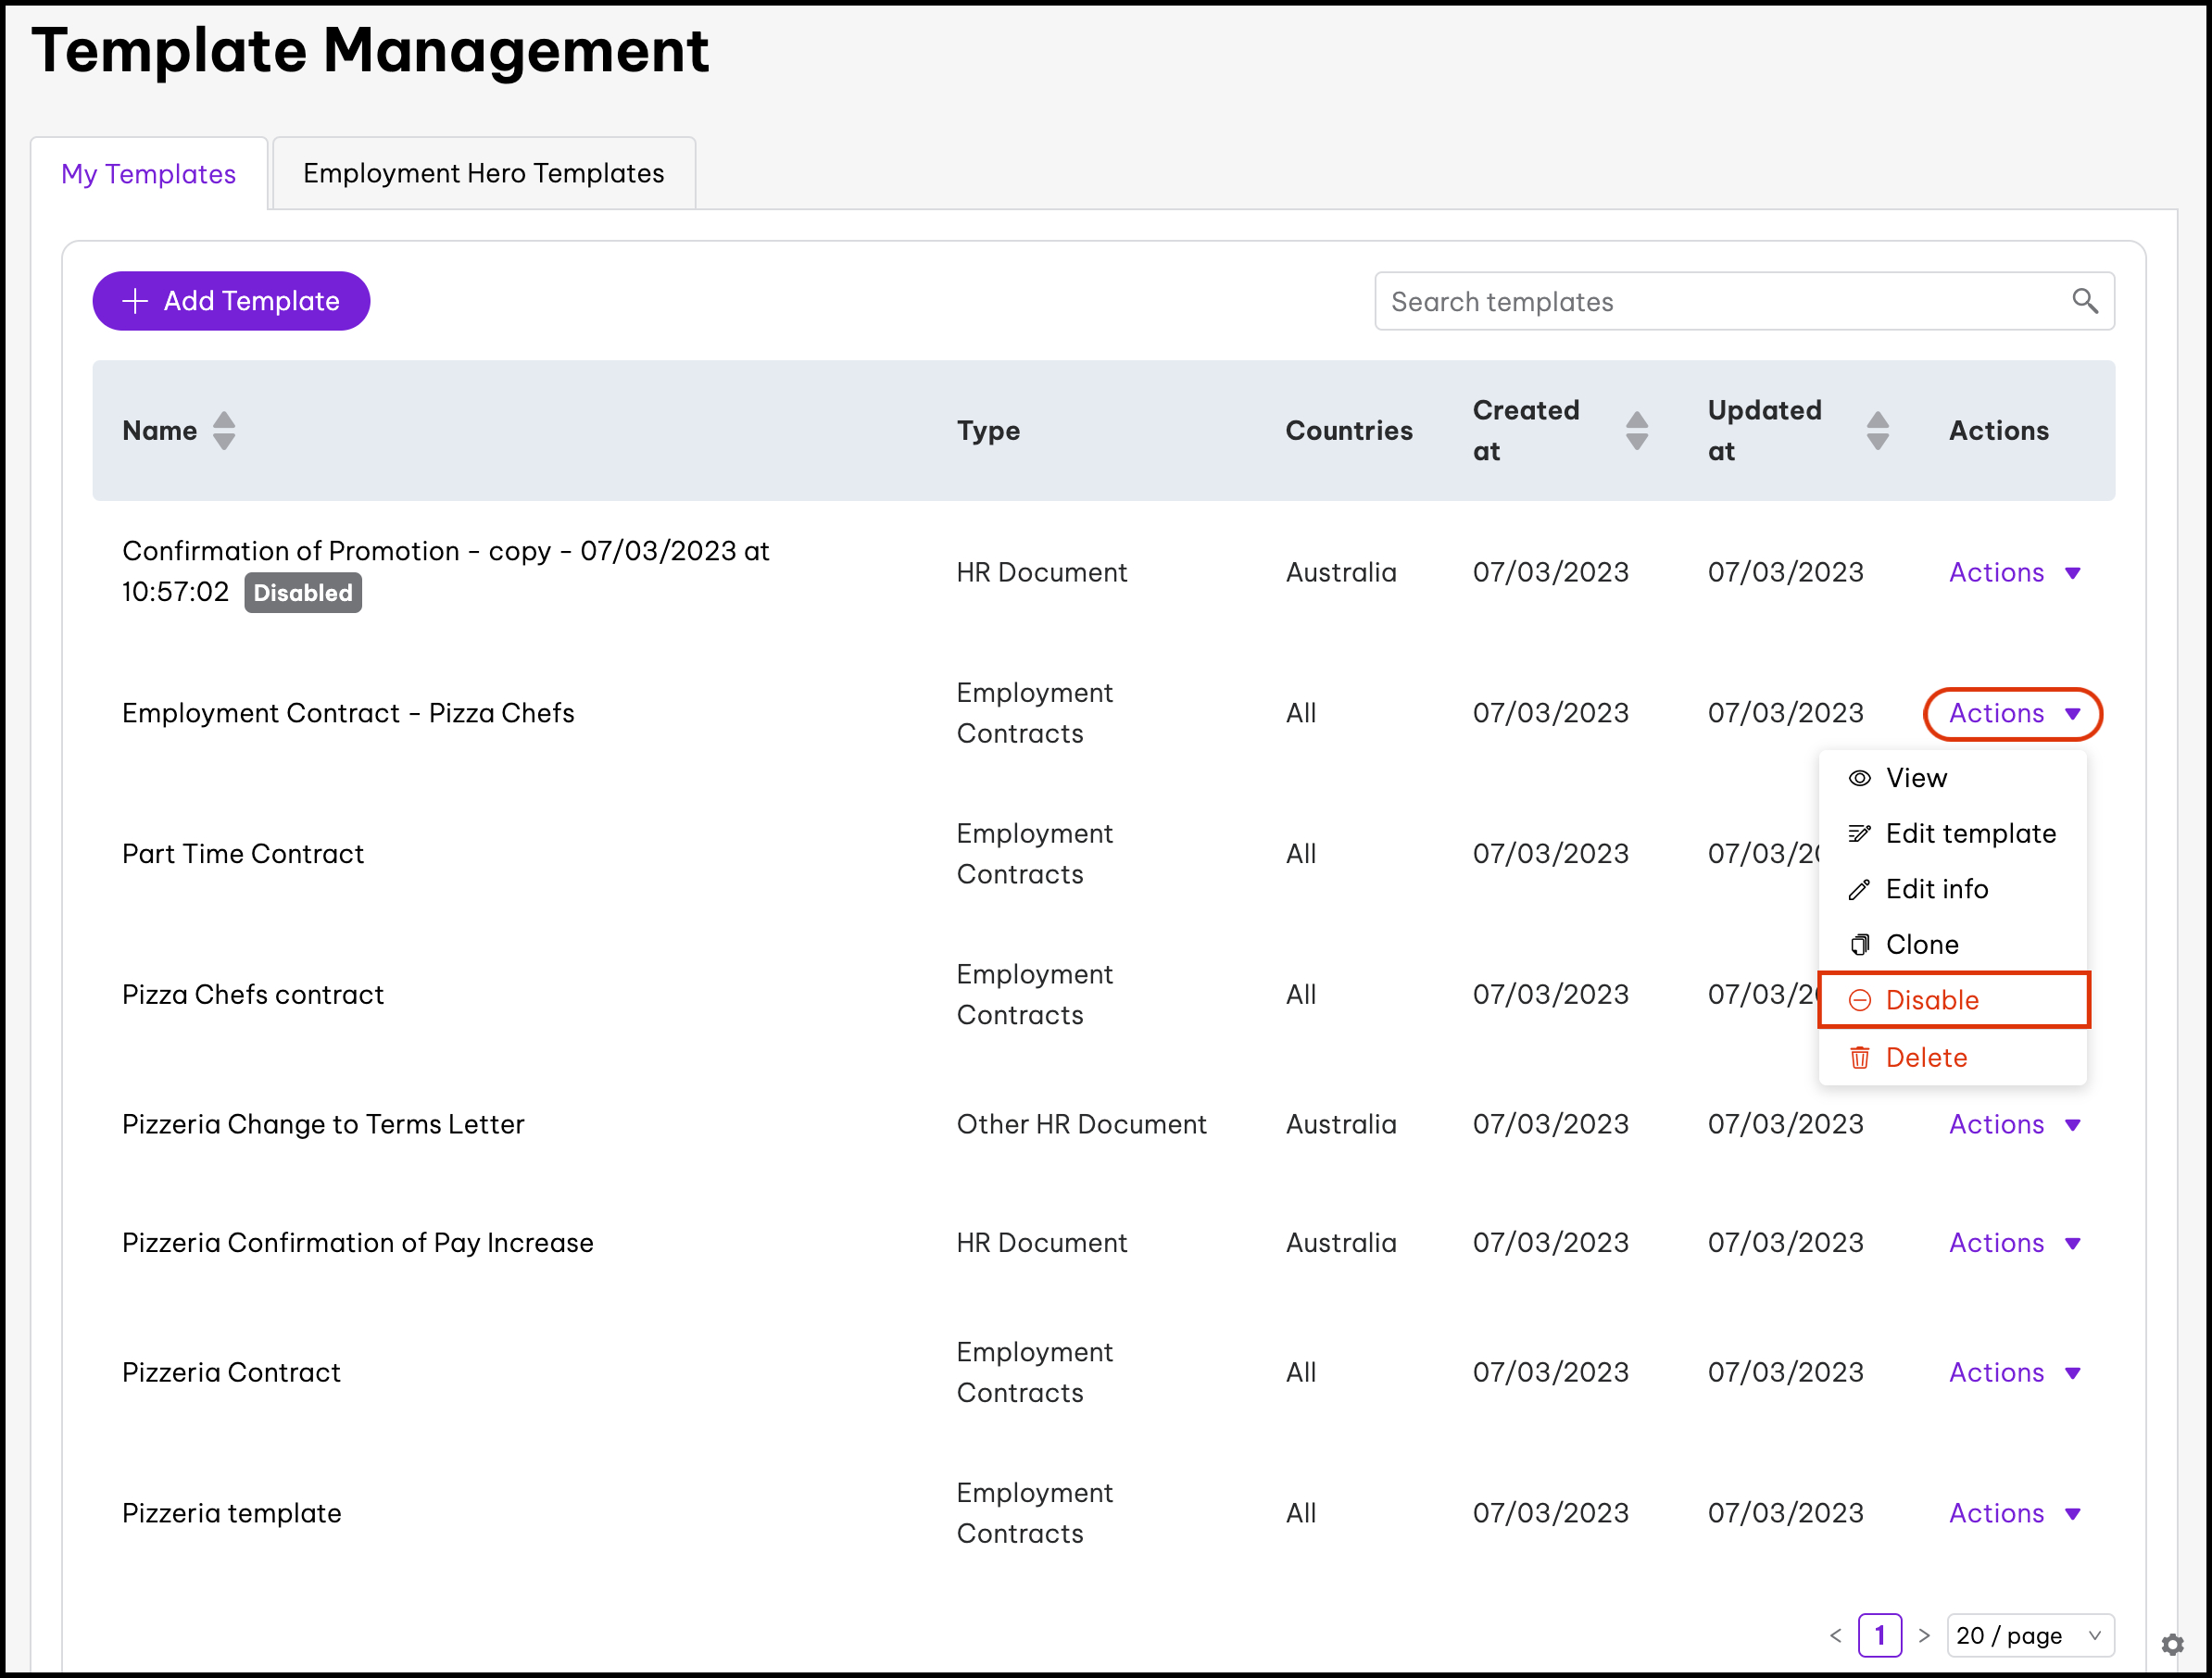Click the eye icon beside View
The image size is (2212, 1678).
point(1859,778)
